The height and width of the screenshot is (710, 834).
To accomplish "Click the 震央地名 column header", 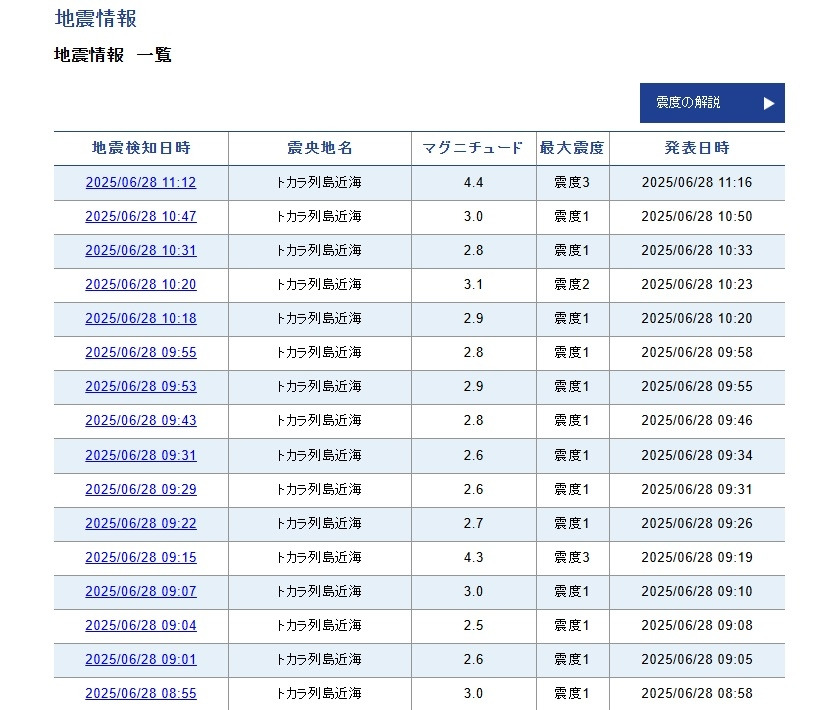I will click(x=320, y=148).
